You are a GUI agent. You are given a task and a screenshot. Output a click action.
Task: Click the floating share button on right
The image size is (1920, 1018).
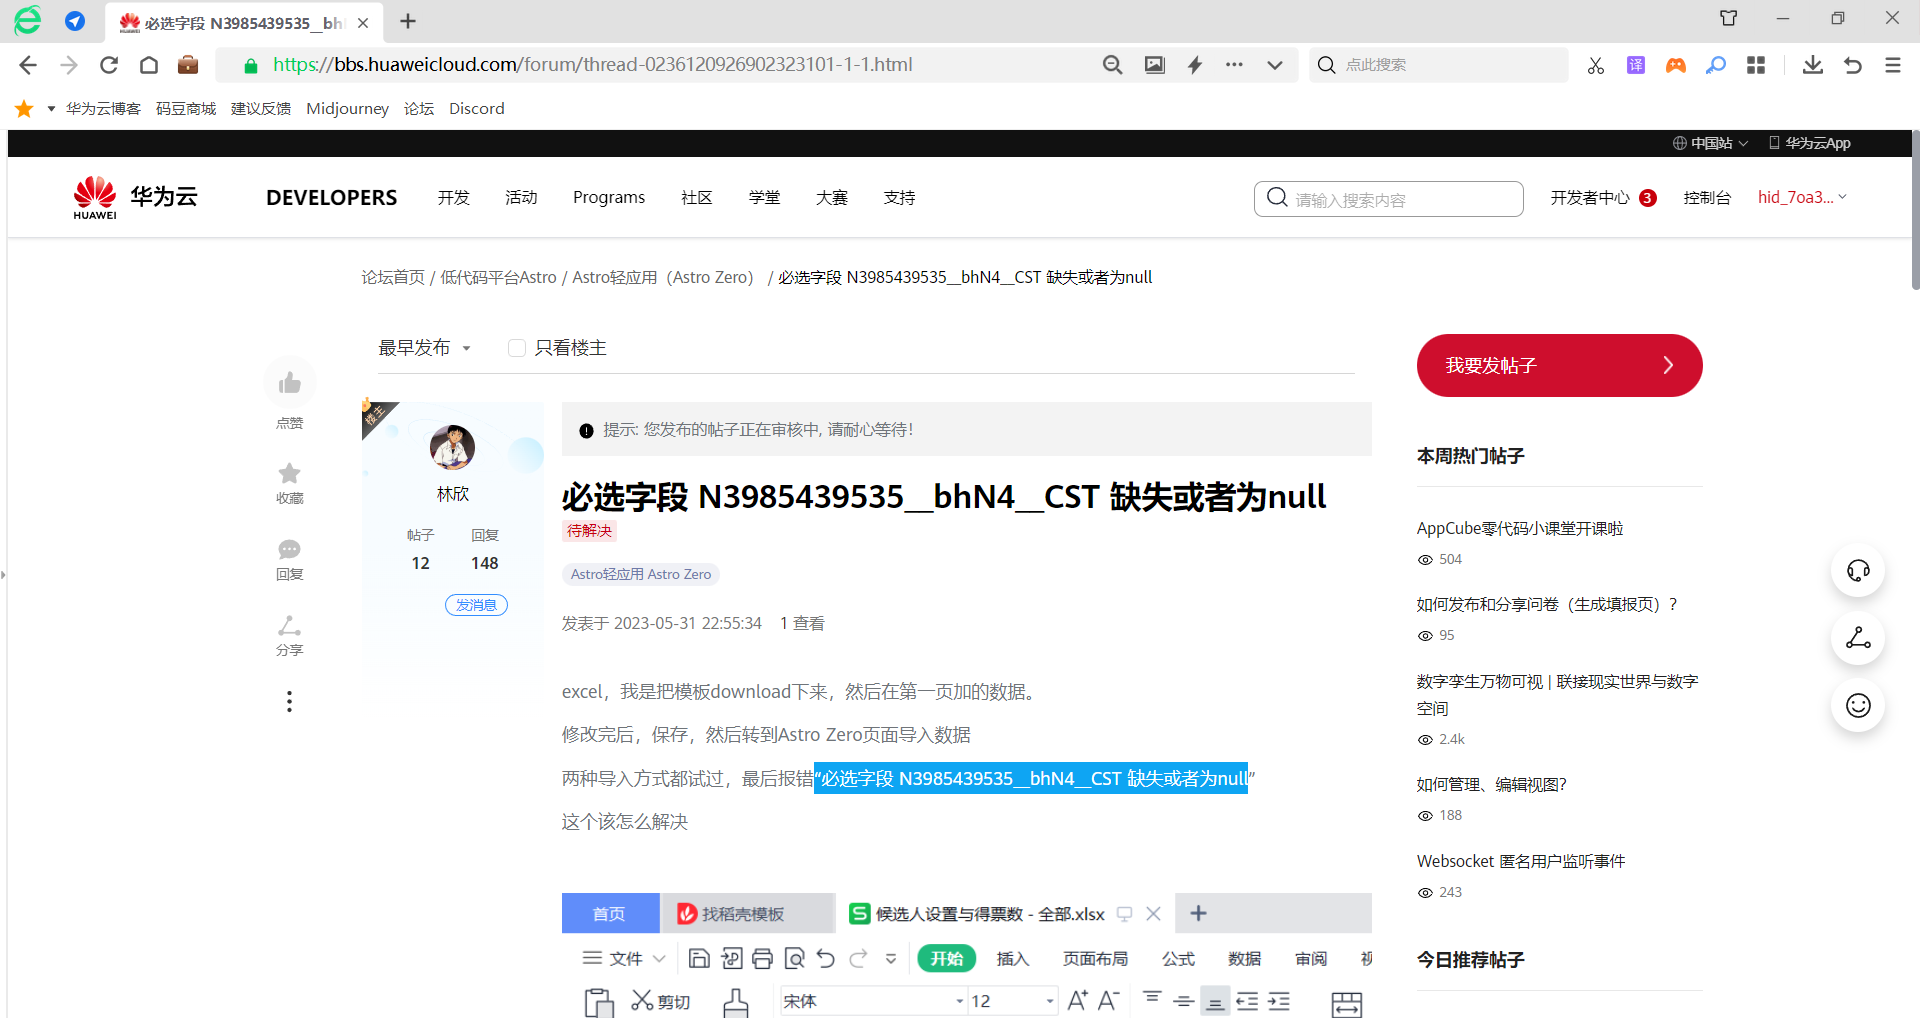click(1858, 638)
